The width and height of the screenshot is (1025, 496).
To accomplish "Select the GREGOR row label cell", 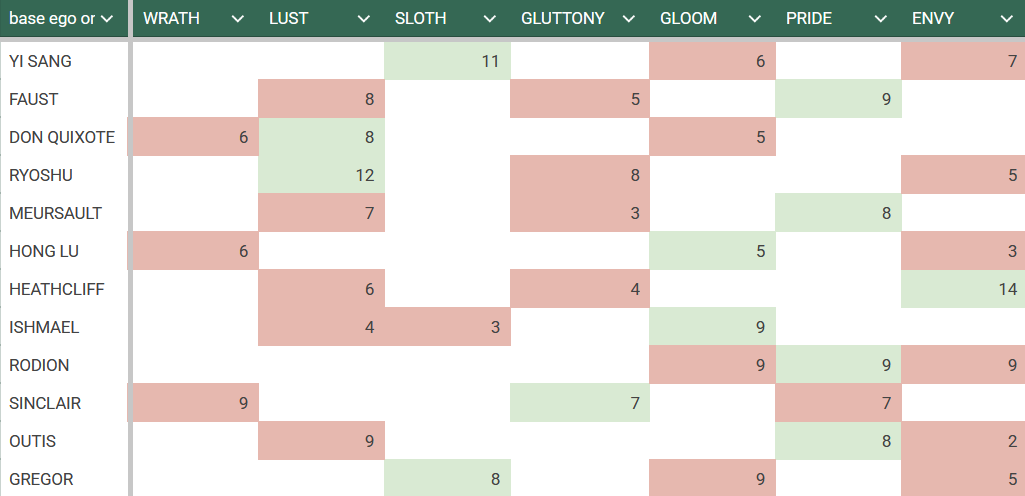I will [64, 479].
